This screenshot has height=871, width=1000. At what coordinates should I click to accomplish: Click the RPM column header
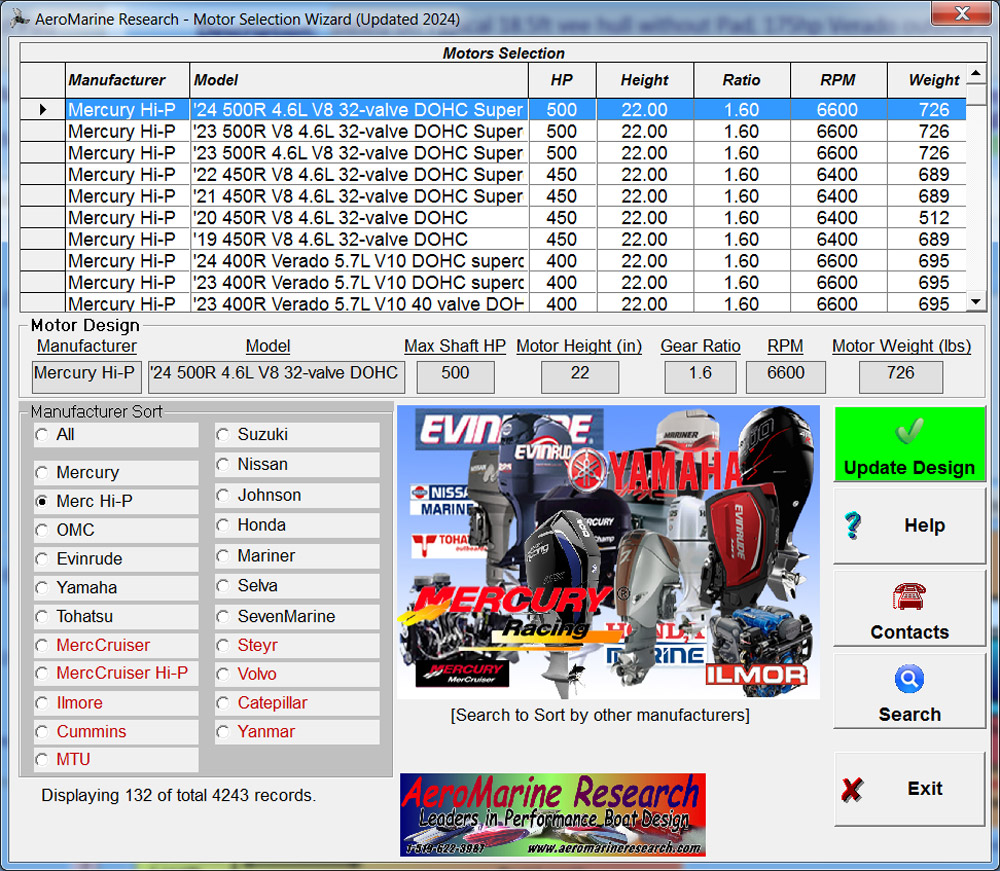tap(838, 80)
